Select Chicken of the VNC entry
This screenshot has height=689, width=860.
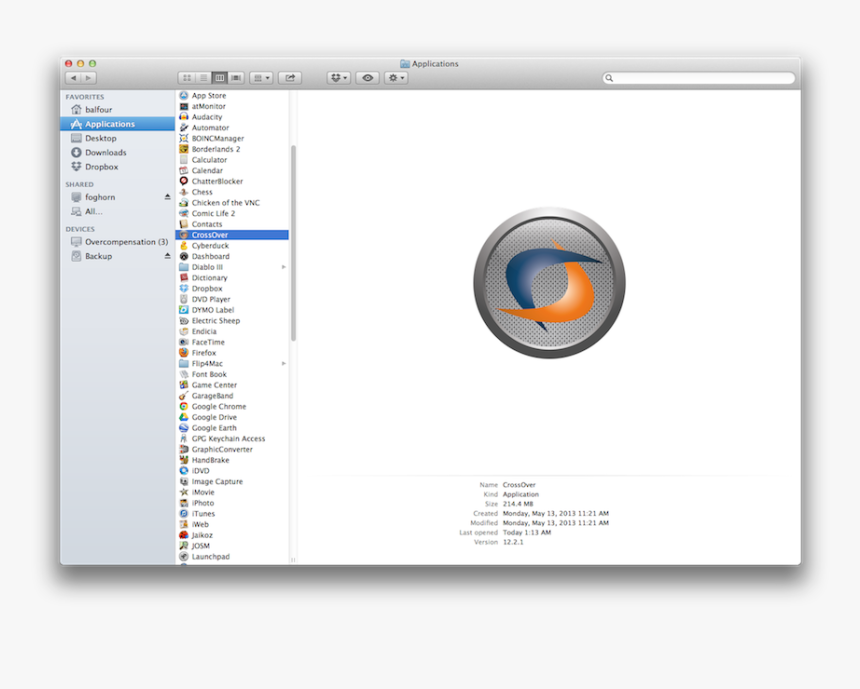pyautogui.click(x=233, y=202)
